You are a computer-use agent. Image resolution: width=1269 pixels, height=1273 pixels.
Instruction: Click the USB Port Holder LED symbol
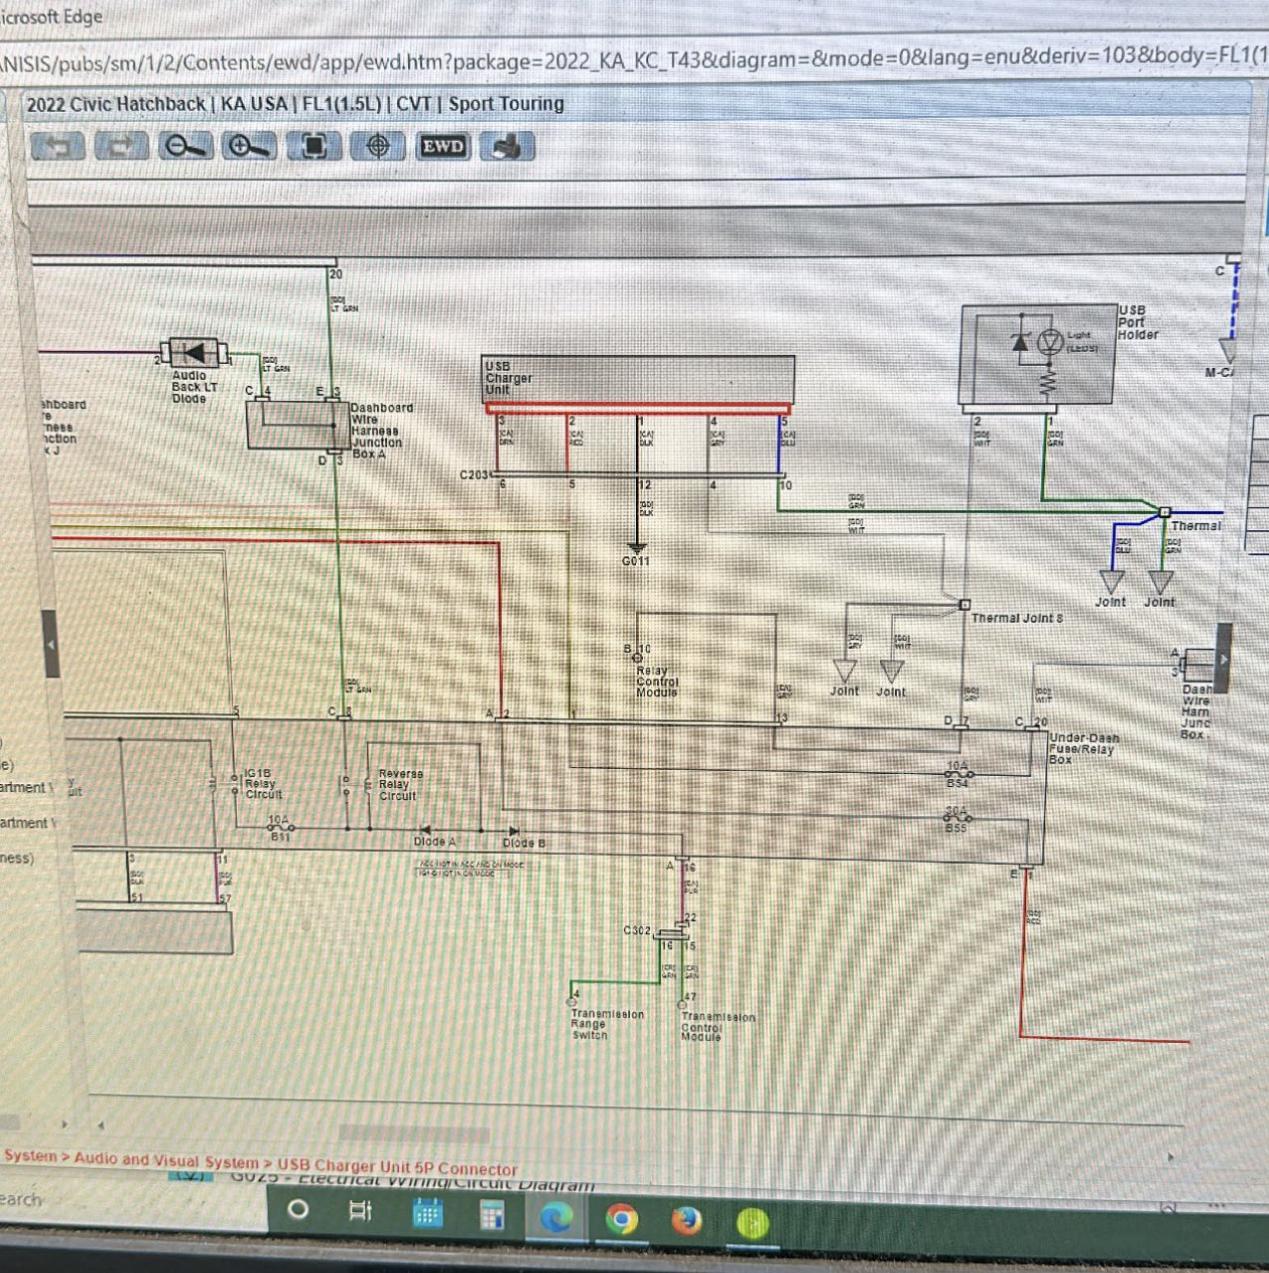pos(1050,343)
